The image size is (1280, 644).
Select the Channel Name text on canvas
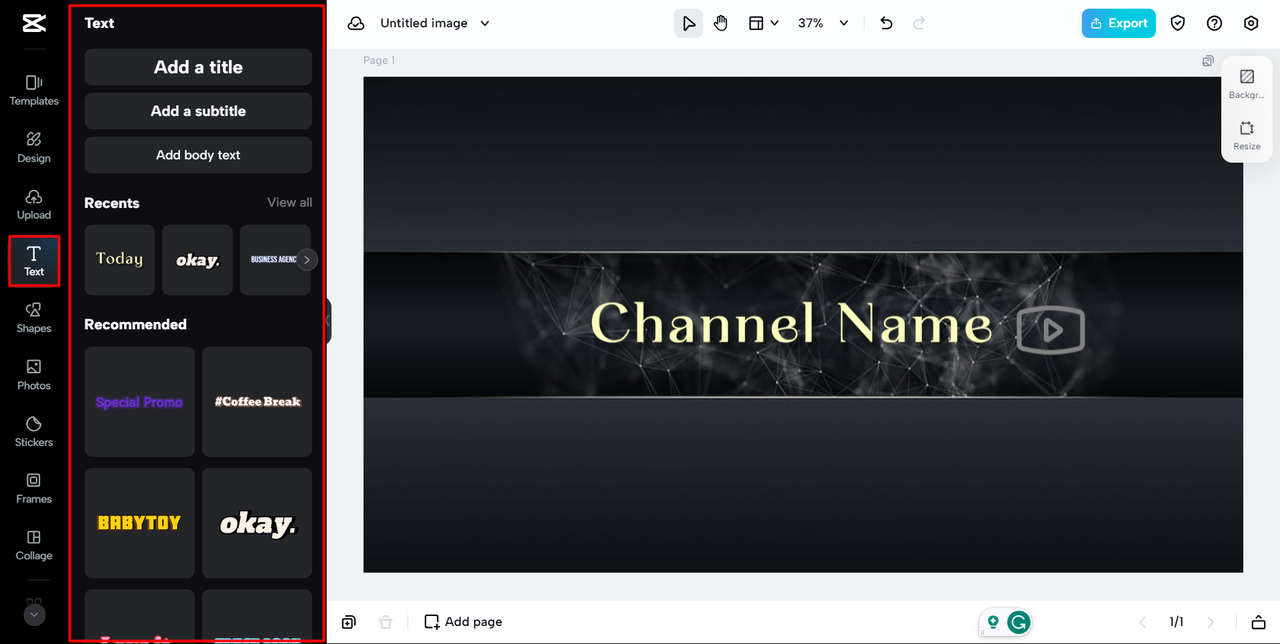point(791,323)
